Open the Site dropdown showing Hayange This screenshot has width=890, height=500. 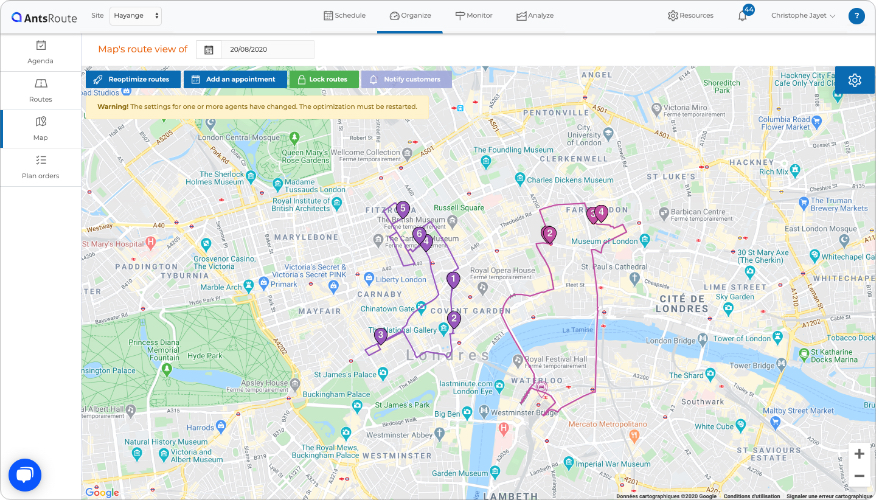135,16
